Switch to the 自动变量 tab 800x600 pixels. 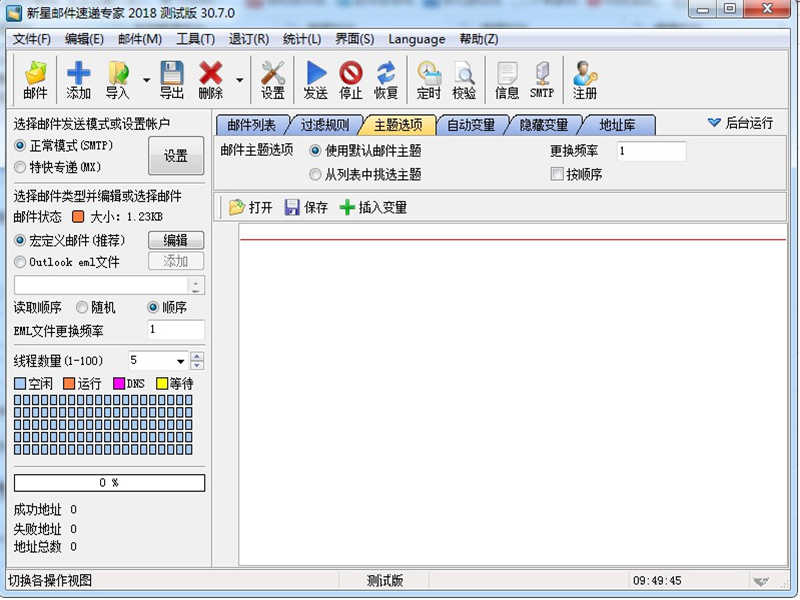(x=471, y=125)
